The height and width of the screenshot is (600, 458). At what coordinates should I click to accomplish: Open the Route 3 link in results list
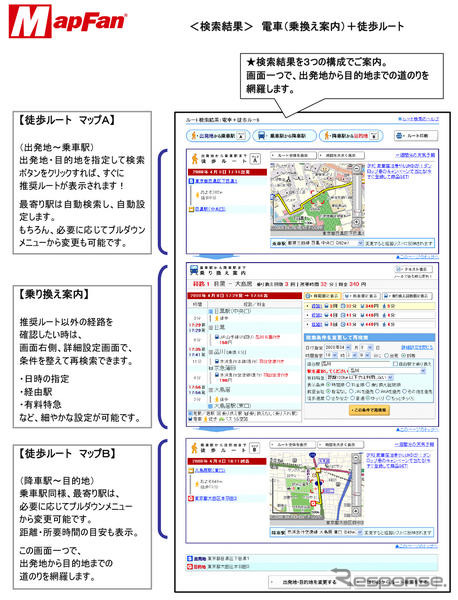click(317, 324)
